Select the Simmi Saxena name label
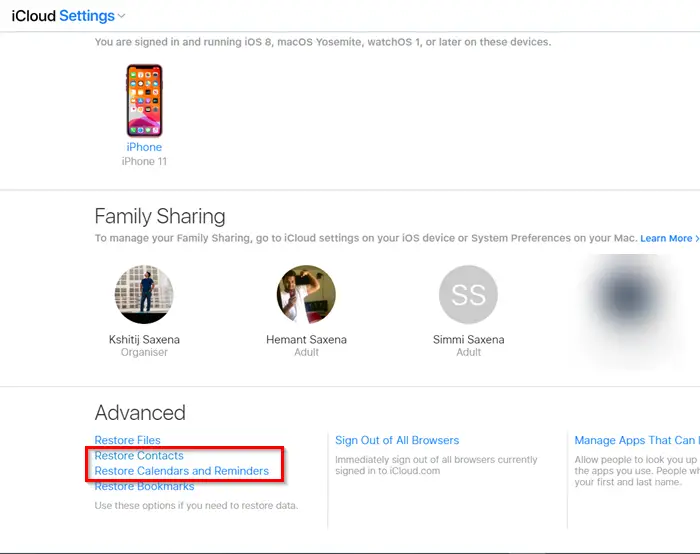This screenshot has height=554, width=700. [x=468, y=340]
